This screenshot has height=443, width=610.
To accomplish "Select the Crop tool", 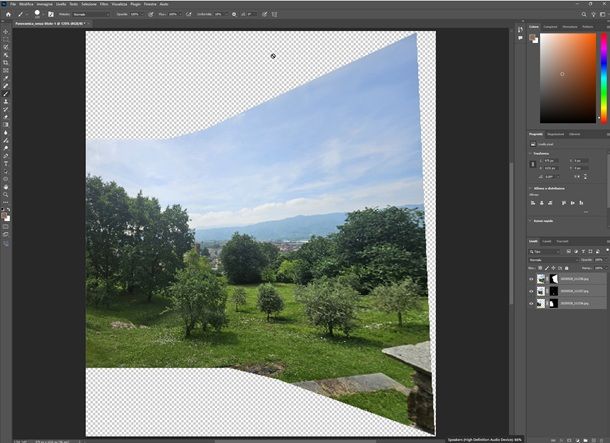I will (5, 63).
